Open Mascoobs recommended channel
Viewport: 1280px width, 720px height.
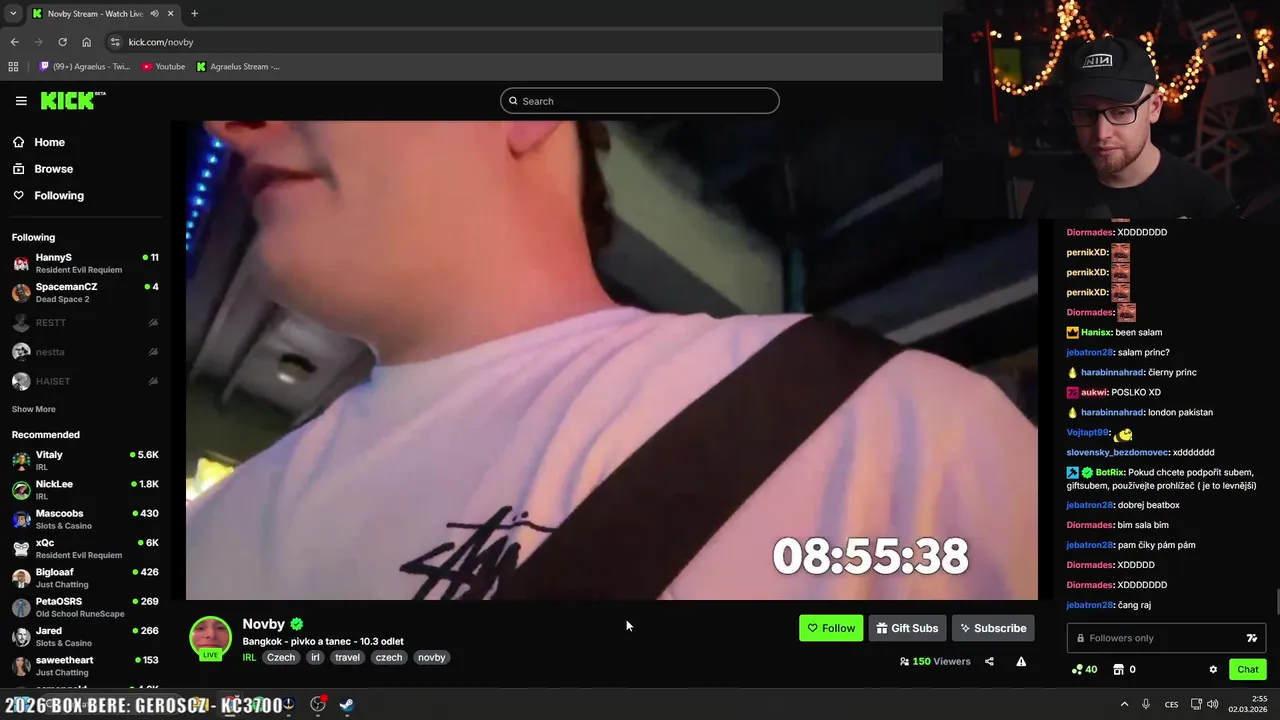[85, 519]
